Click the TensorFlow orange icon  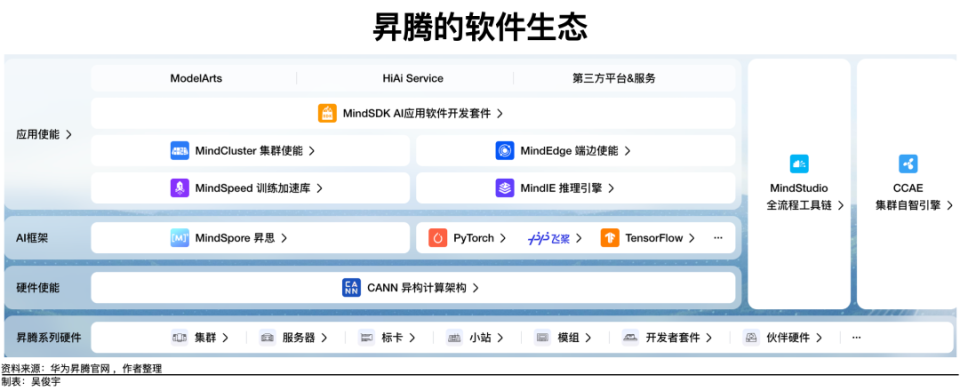tap(610, 238)
